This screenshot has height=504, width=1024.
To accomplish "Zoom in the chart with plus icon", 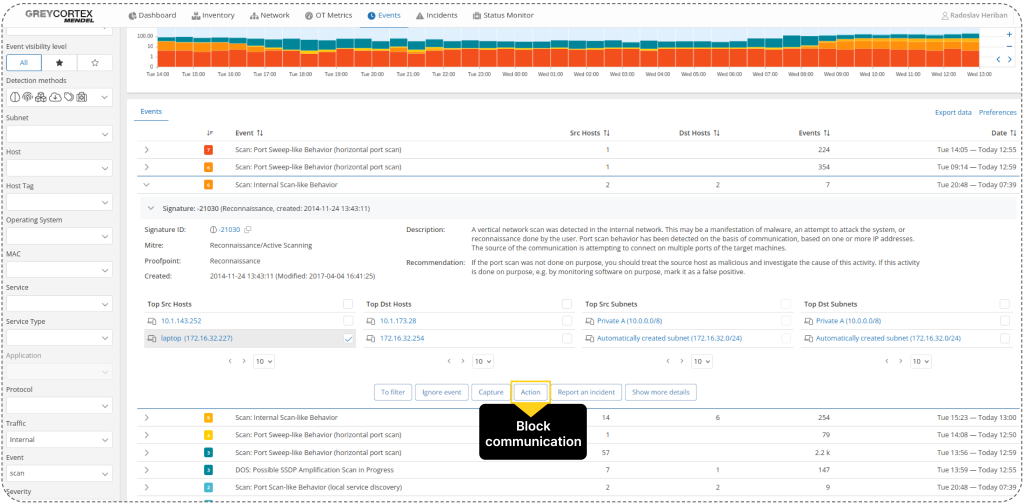I will (x=1009, y=35).
